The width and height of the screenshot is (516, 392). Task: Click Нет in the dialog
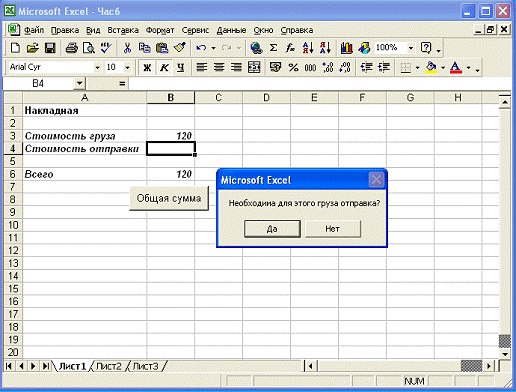click(x=333, y=229)
